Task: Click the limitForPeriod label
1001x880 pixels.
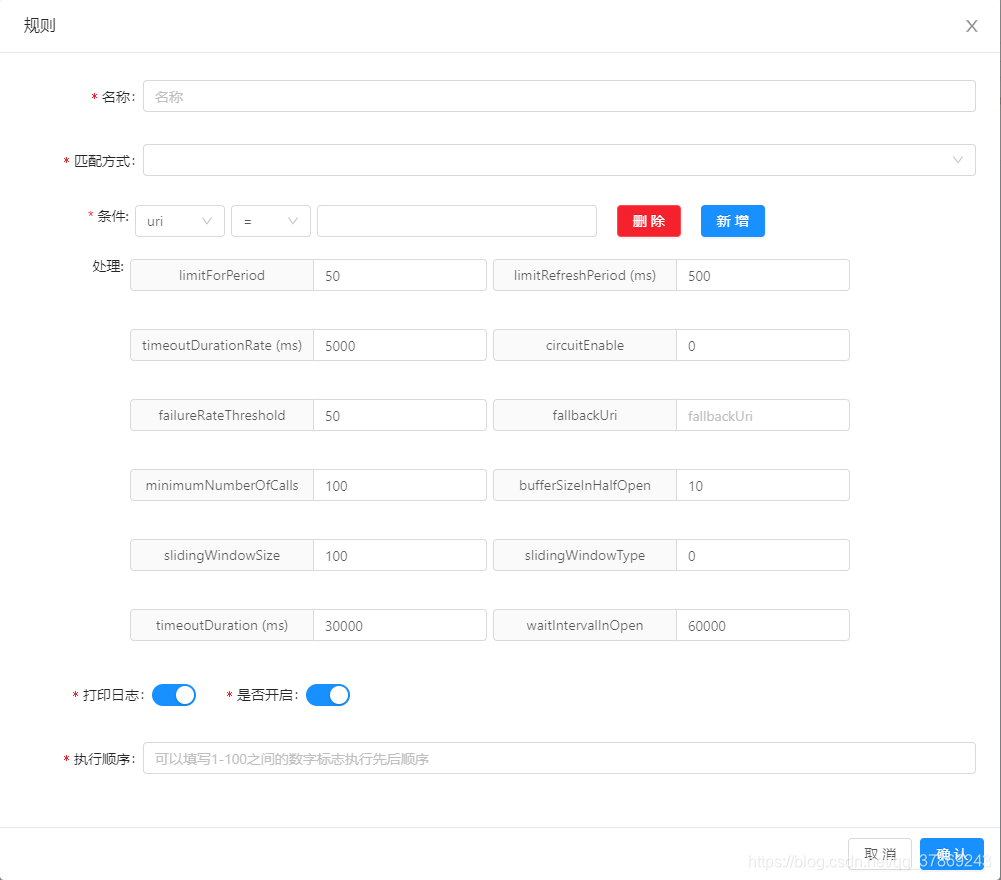Action: pyautogui.click(x=222, y=275)
